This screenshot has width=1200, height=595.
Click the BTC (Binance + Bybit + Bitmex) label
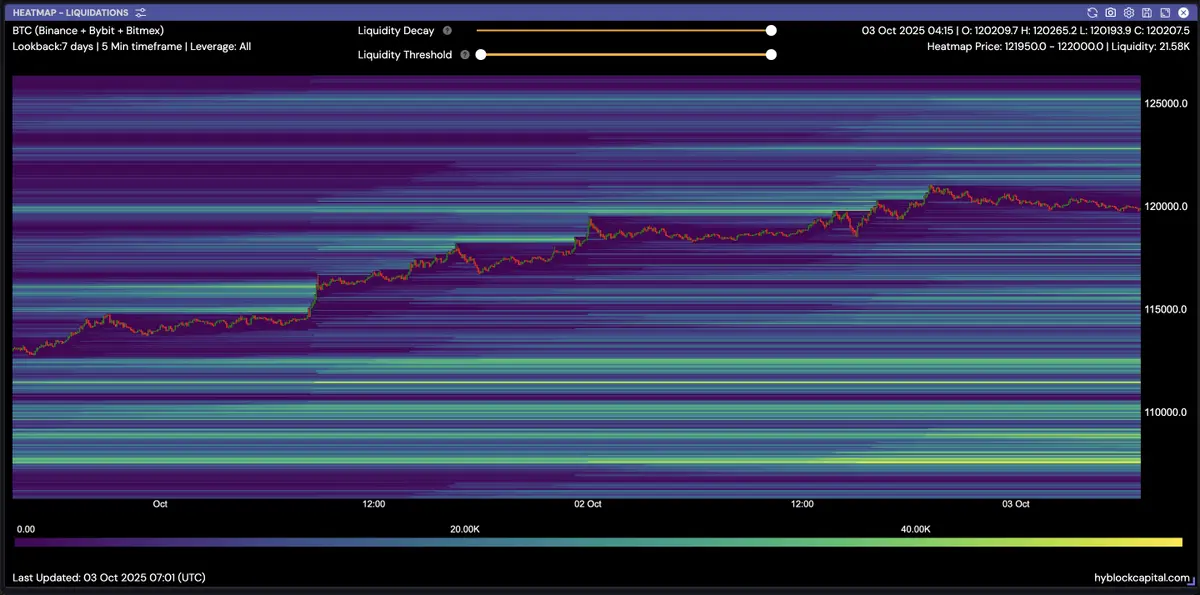click(88, 31)
